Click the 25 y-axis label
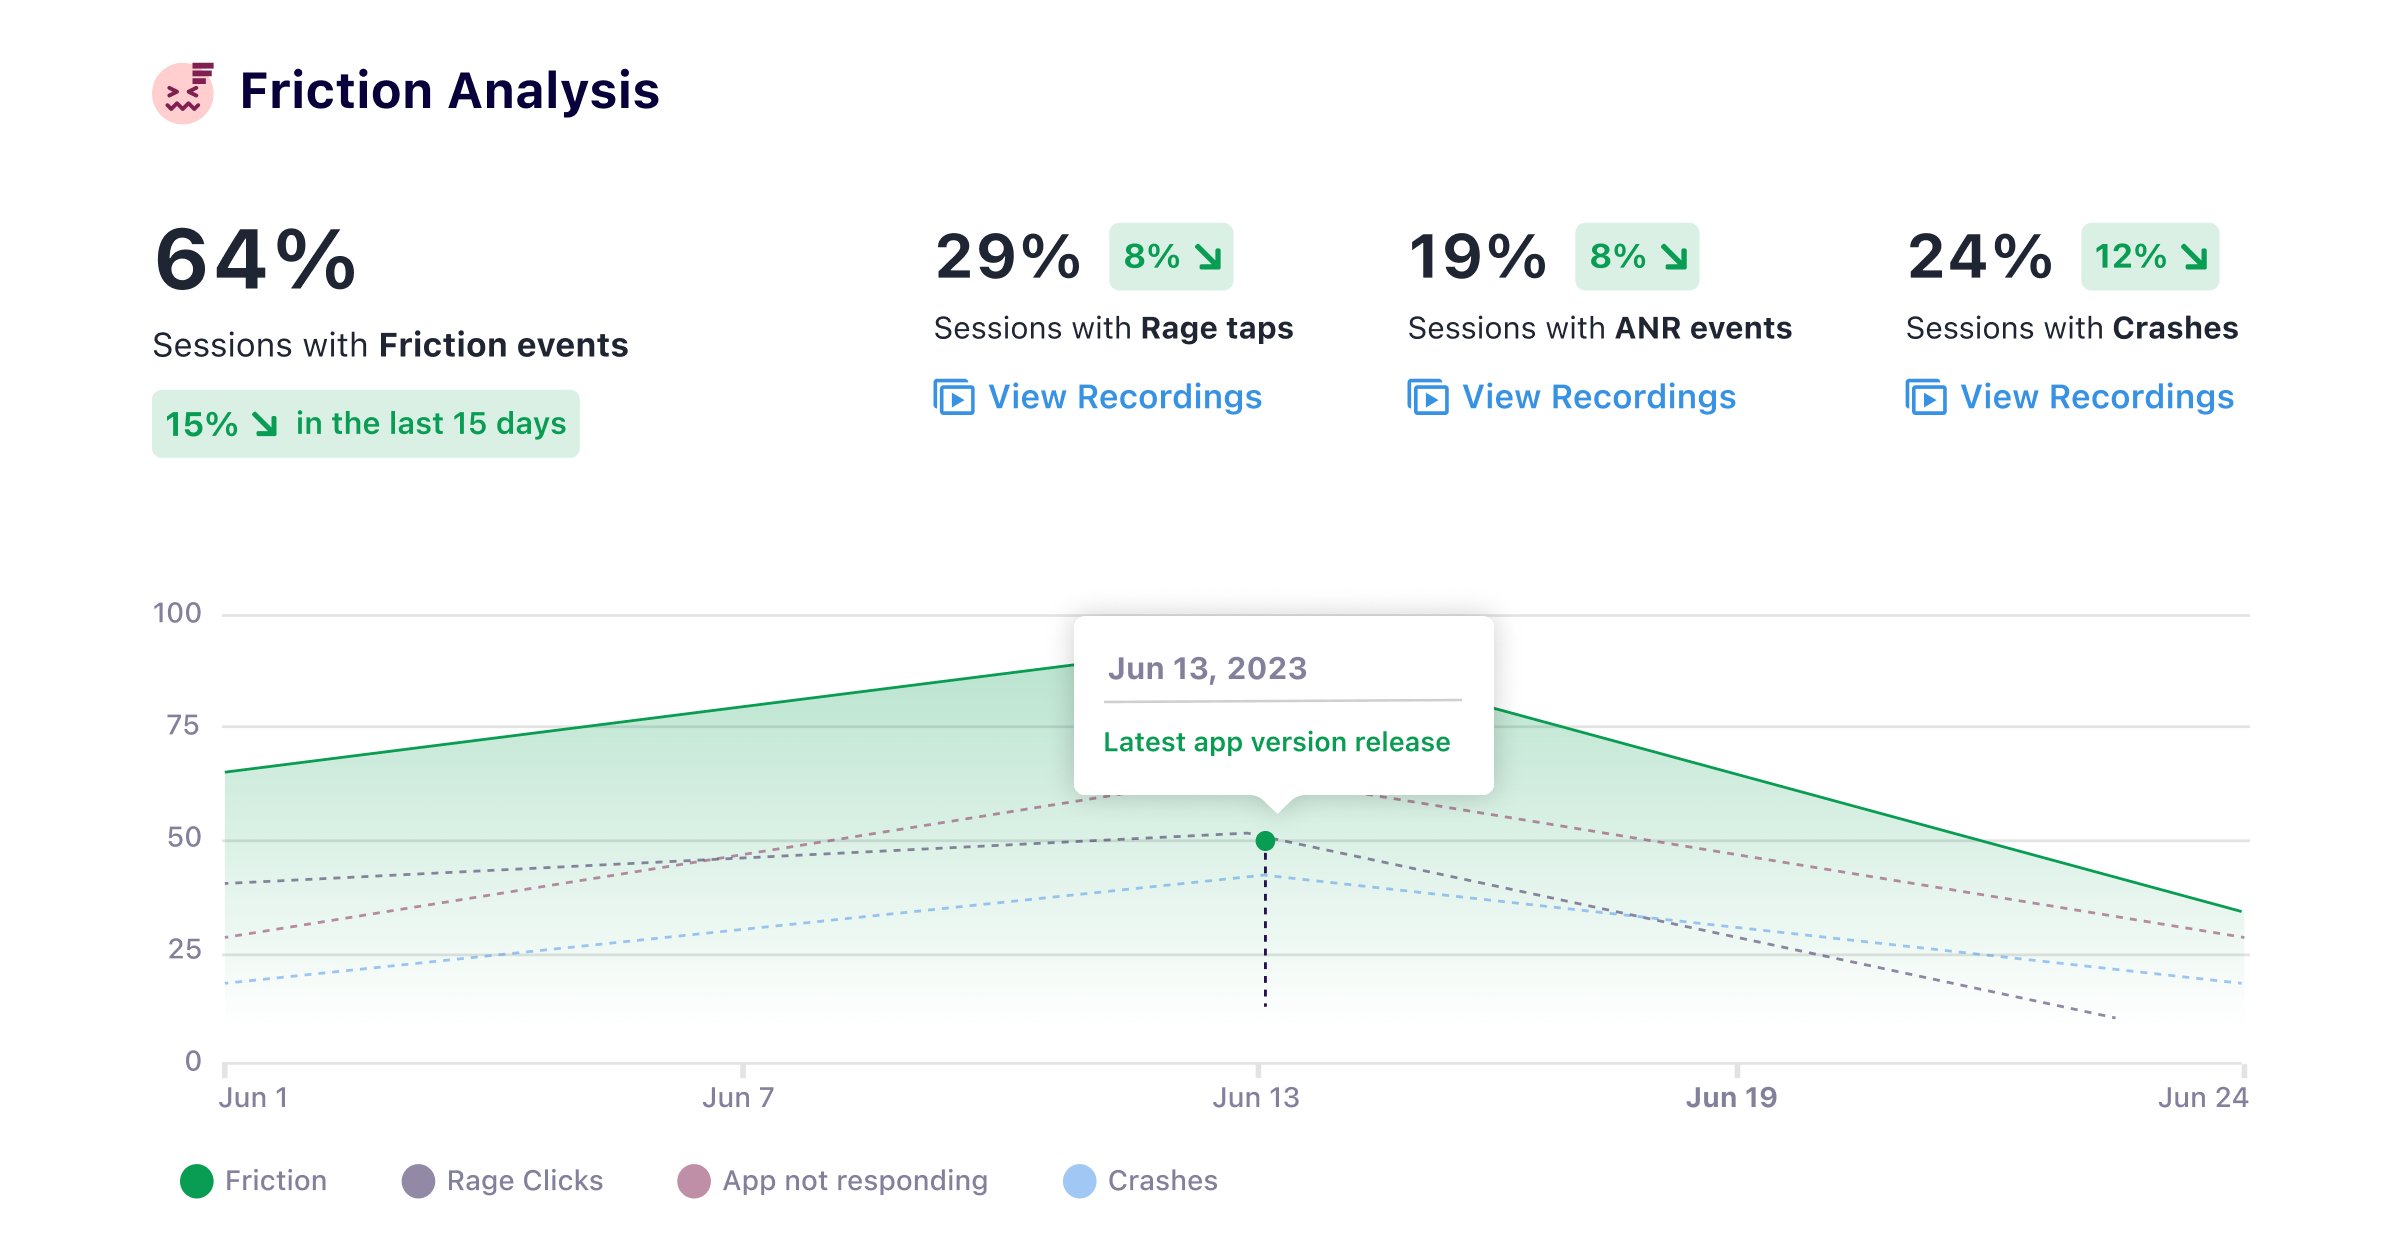This screenshot has height=1260, width=2400. (184, 949)
